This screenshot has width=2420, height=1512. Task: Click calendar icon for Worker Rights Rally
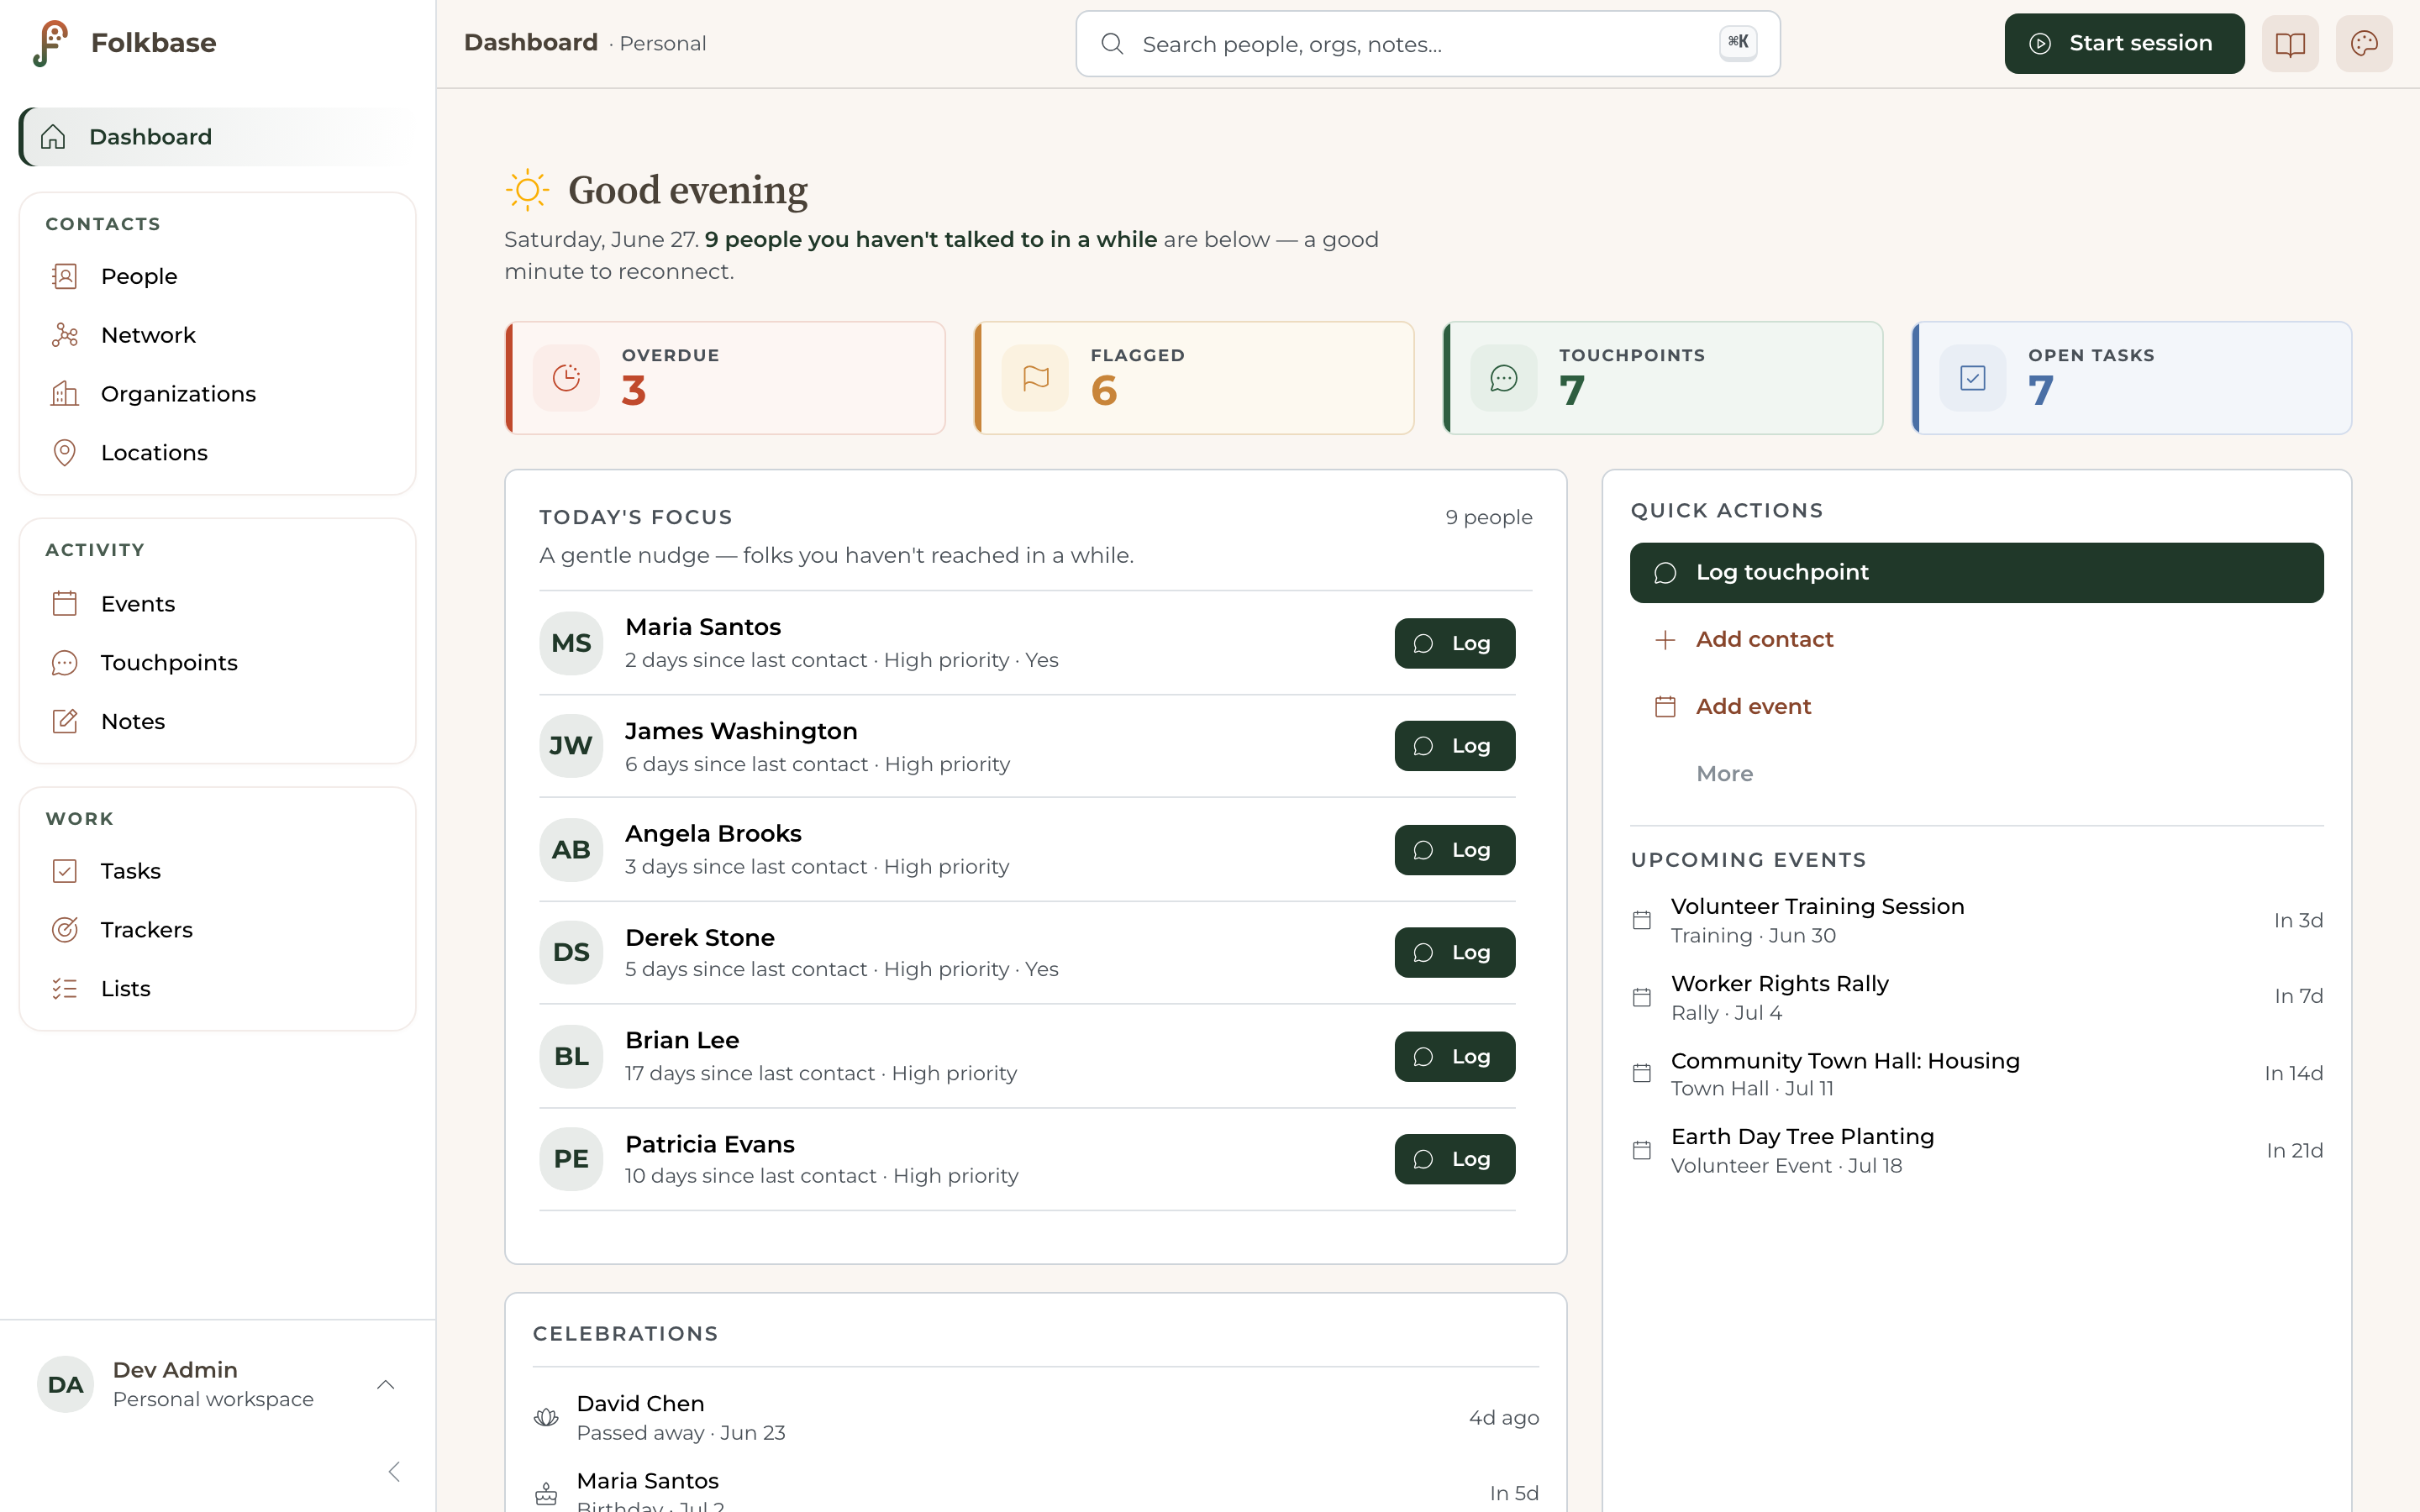(1642, 997)
